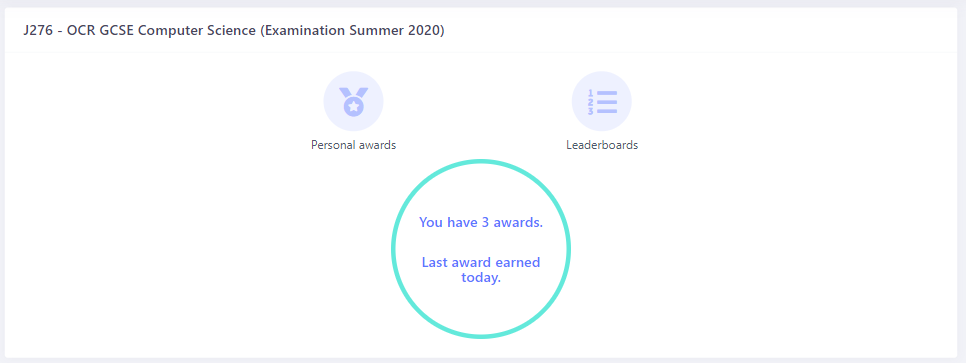This screenshot has width=966, height=363.
Task: Open the Personal awards medal icon
Action: click(x=353, y=101)
